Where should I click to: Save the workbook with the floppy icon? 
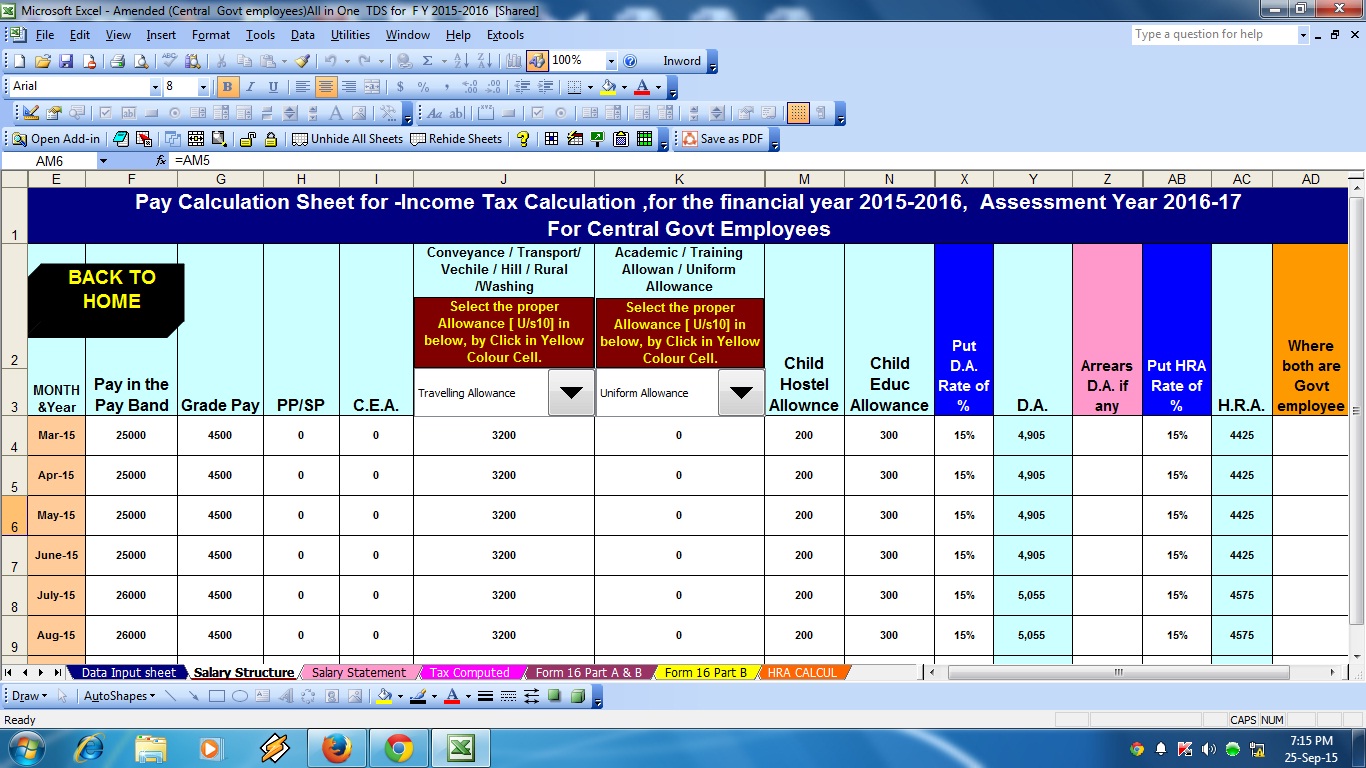point(66,61)
